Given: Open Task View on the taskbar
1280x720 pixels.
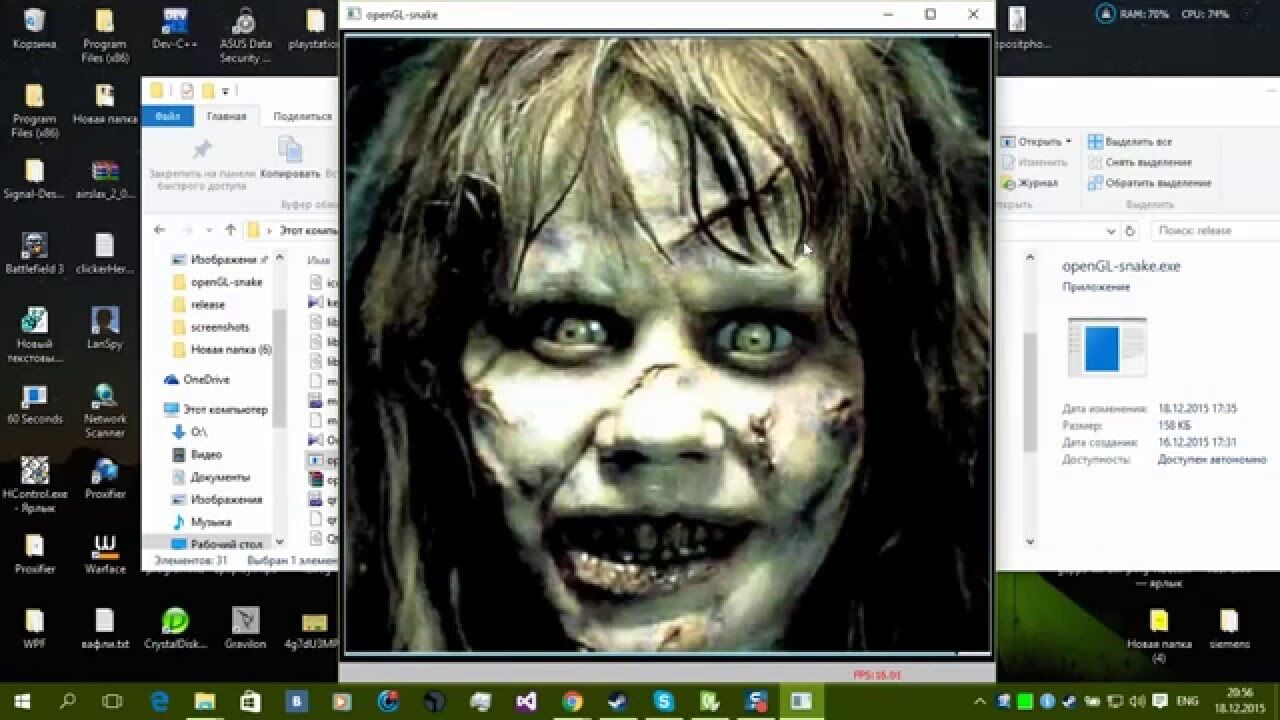Looking at the screenshot, I should (113, 701).
